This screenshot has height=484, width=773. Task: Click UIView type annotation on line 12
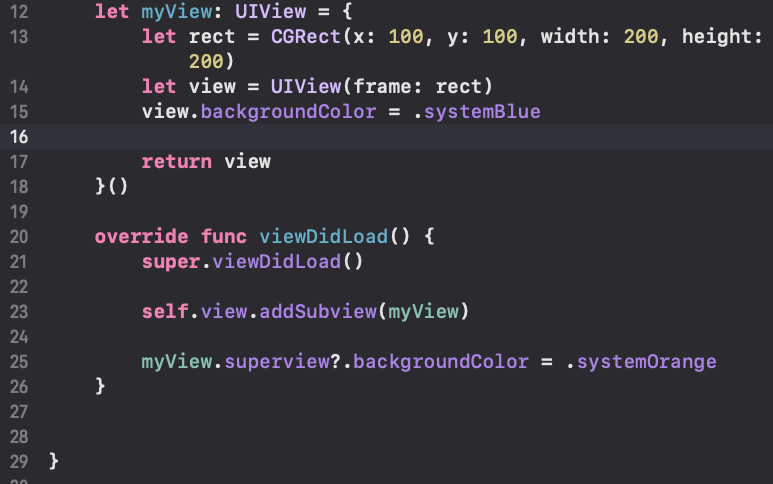(x=270, y=11)
